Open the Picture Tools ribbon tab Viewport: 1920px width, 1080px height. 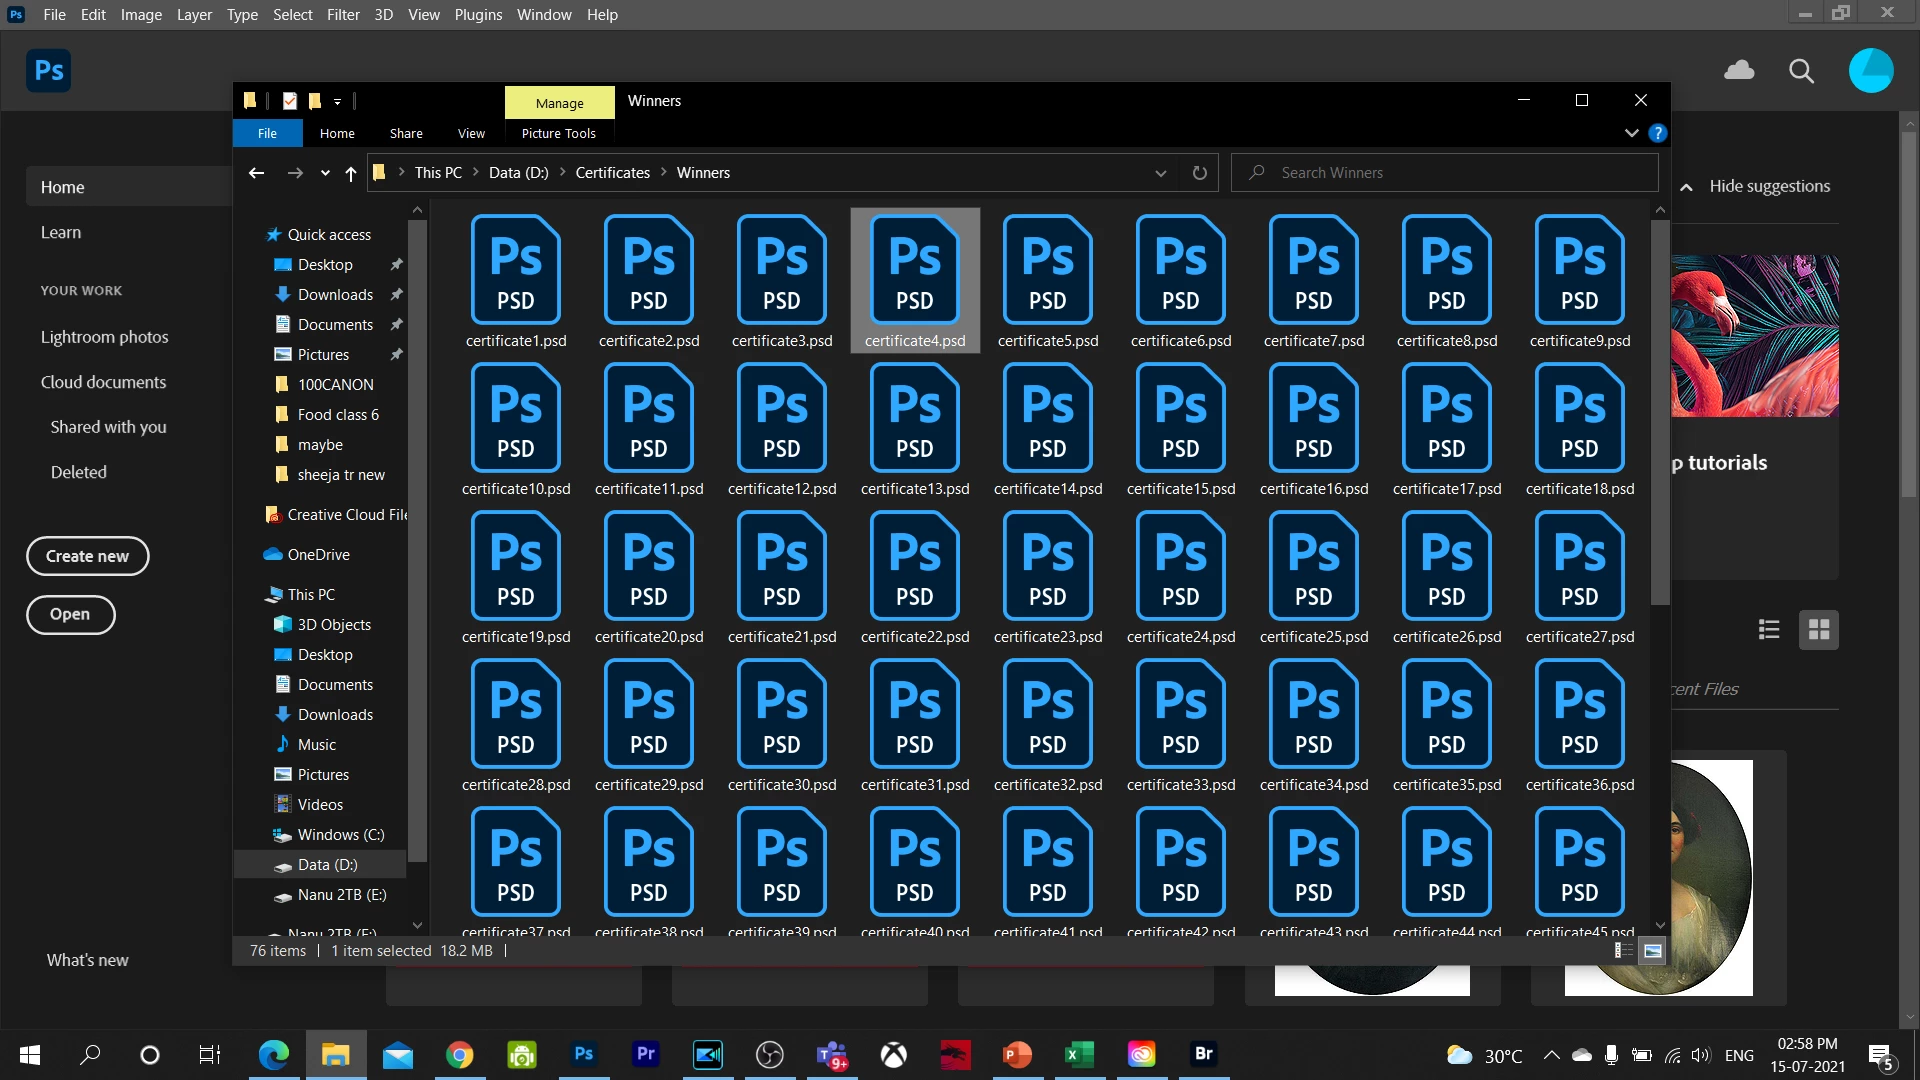click(x=558, y=133)
